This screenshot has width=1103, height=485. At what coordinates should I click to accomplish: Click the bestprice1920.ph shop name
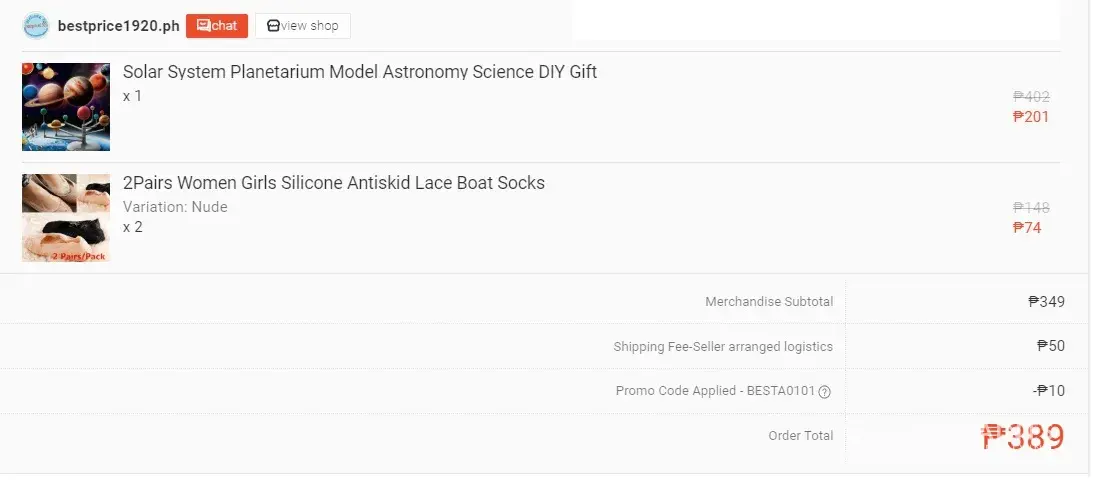coord(118,26)
